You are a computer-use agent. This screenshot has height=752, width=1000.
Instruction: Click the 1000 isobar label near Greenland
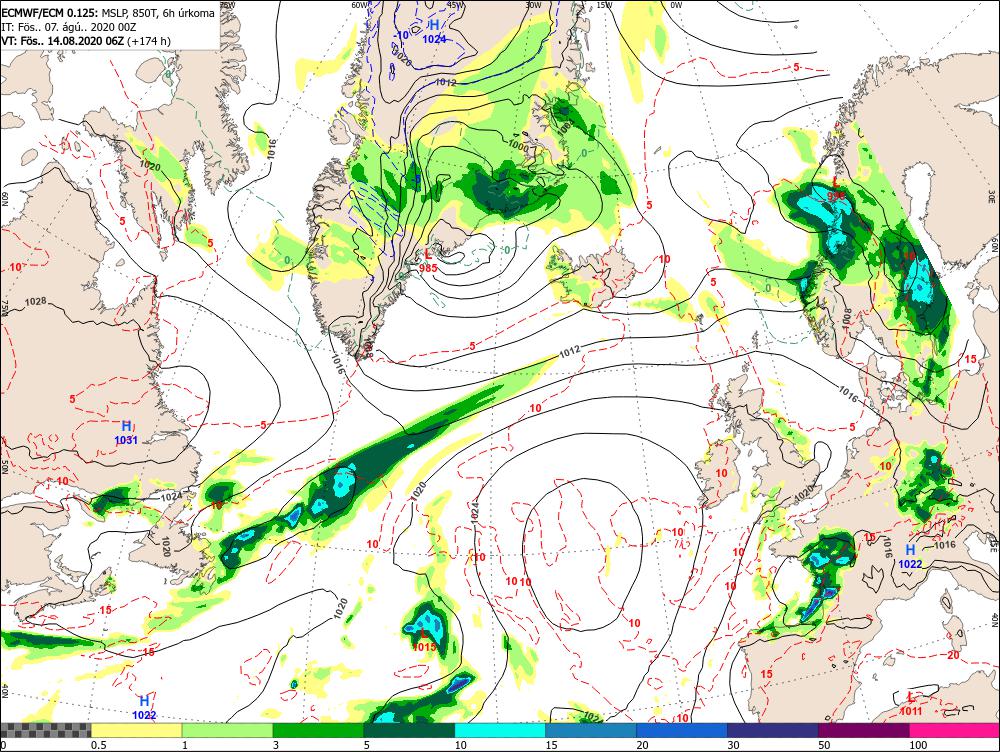(x=518, y=145)
